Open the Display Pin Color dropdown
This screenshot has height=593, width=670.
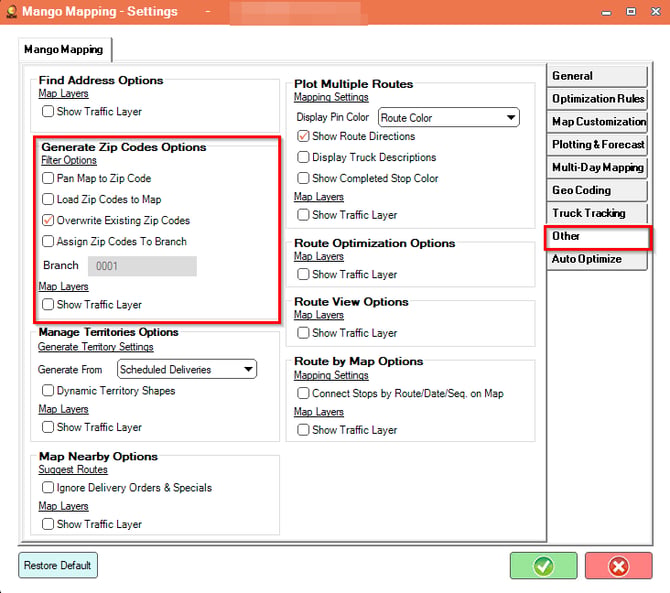tap(449, 117)
